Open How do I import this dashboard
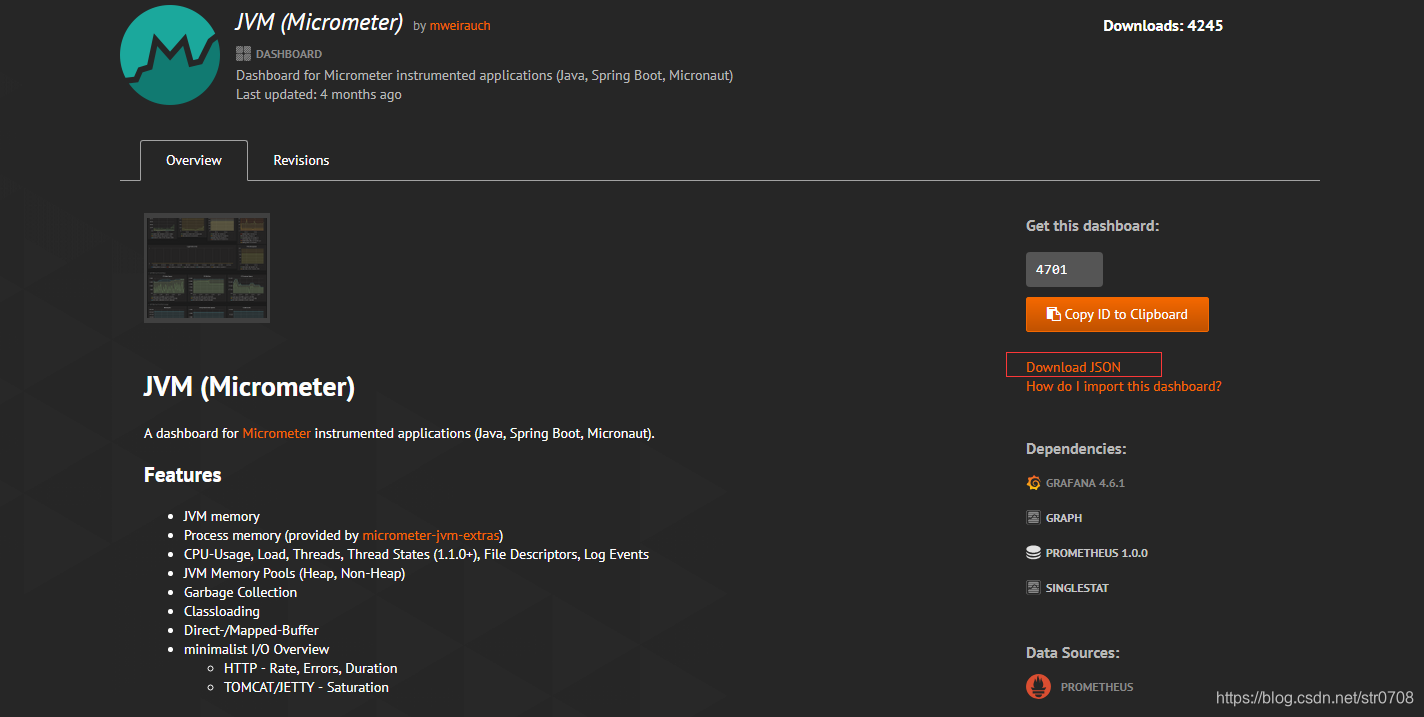1424x717 pixels. click(1123, 386)
